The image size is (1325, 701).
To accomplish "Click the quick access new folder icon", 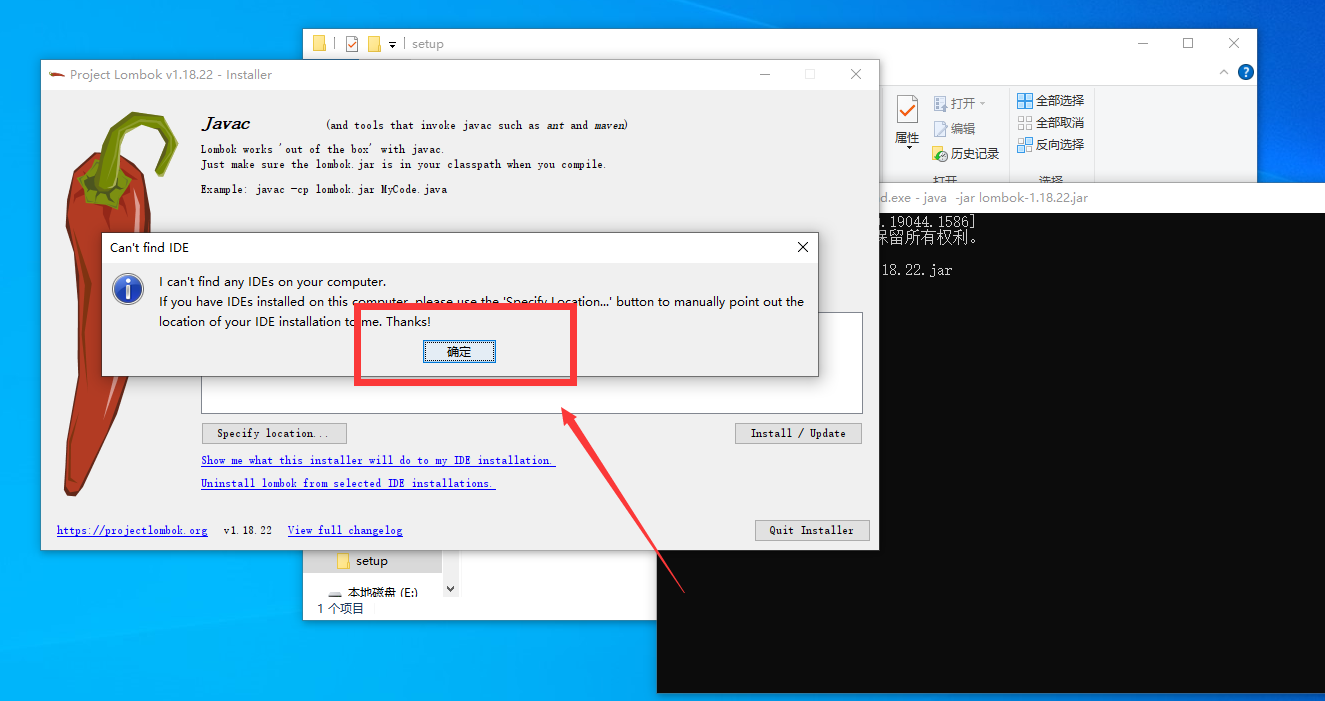I will click(374, 44).
